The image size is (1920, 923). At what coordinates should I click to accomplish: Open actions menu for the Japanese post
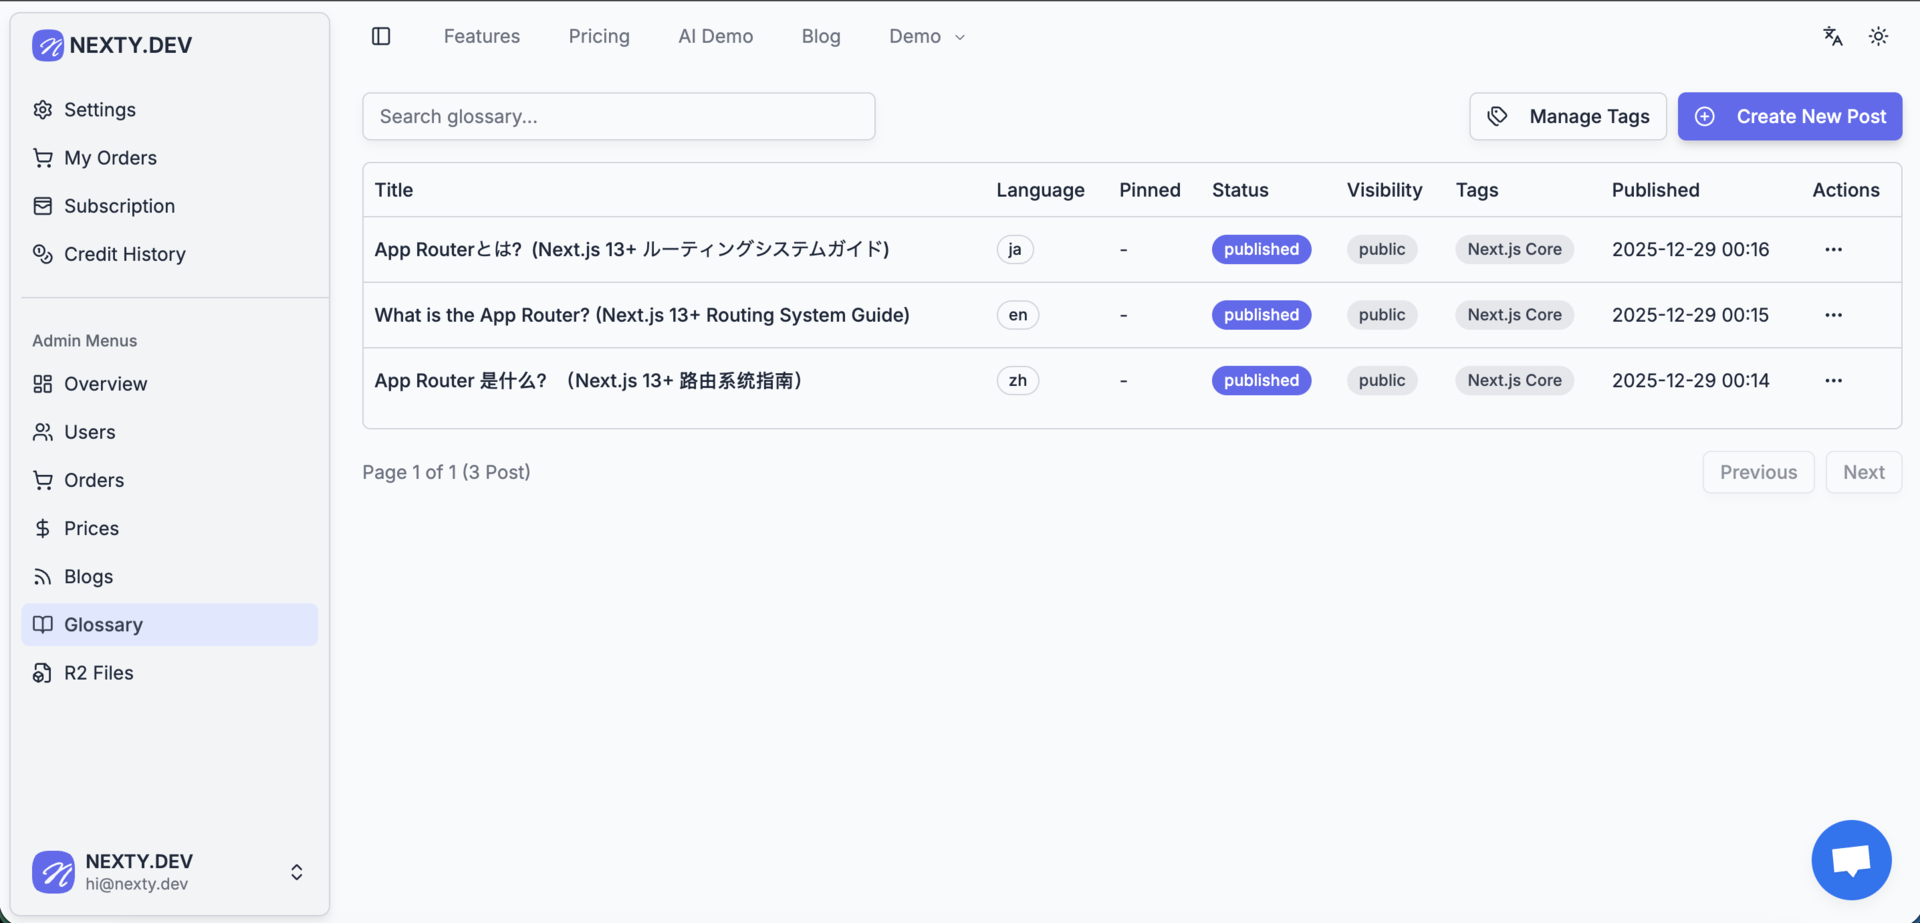(1833, 249)
